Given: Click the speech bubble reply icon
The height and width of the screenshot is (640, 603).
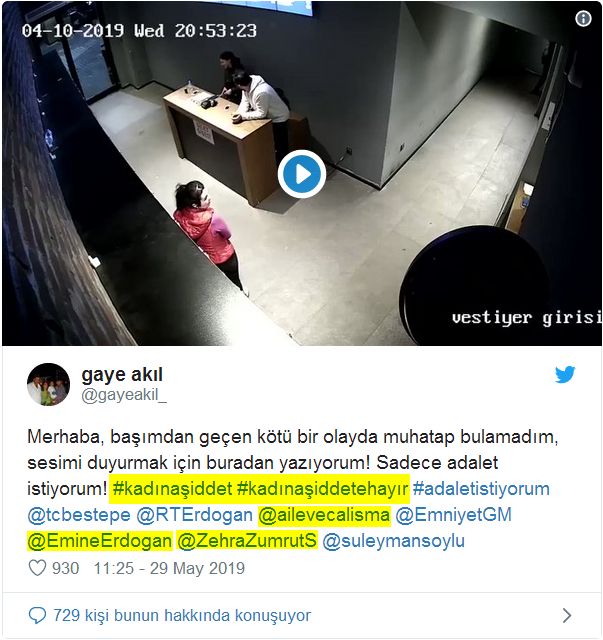Looking at the screenshot, I should [x=37, y=615].
